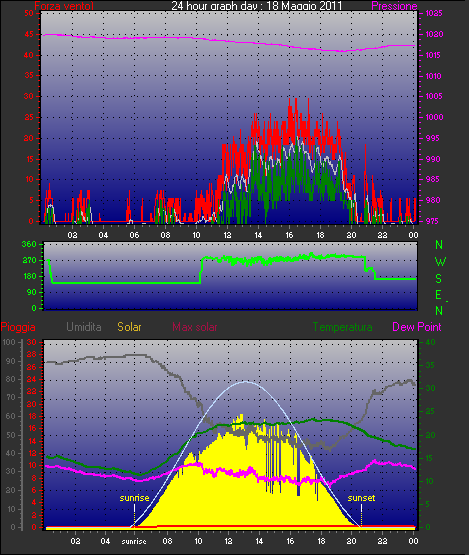Viewport: 469px width, 555px height.
Task: Click the 360 degrees wind direction value
Action: coord(29,244)
